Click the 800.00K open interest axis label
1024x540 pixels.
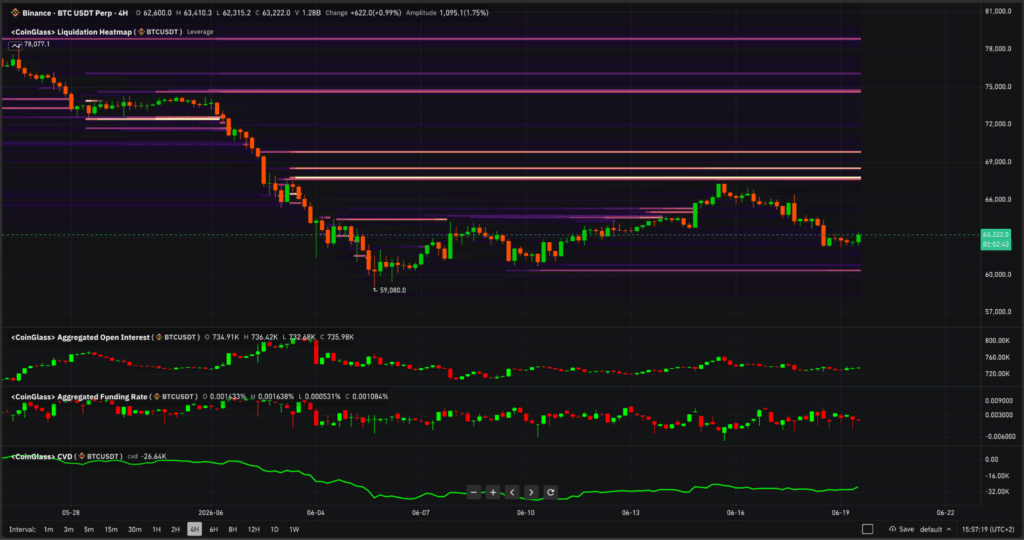click(998, 340)
